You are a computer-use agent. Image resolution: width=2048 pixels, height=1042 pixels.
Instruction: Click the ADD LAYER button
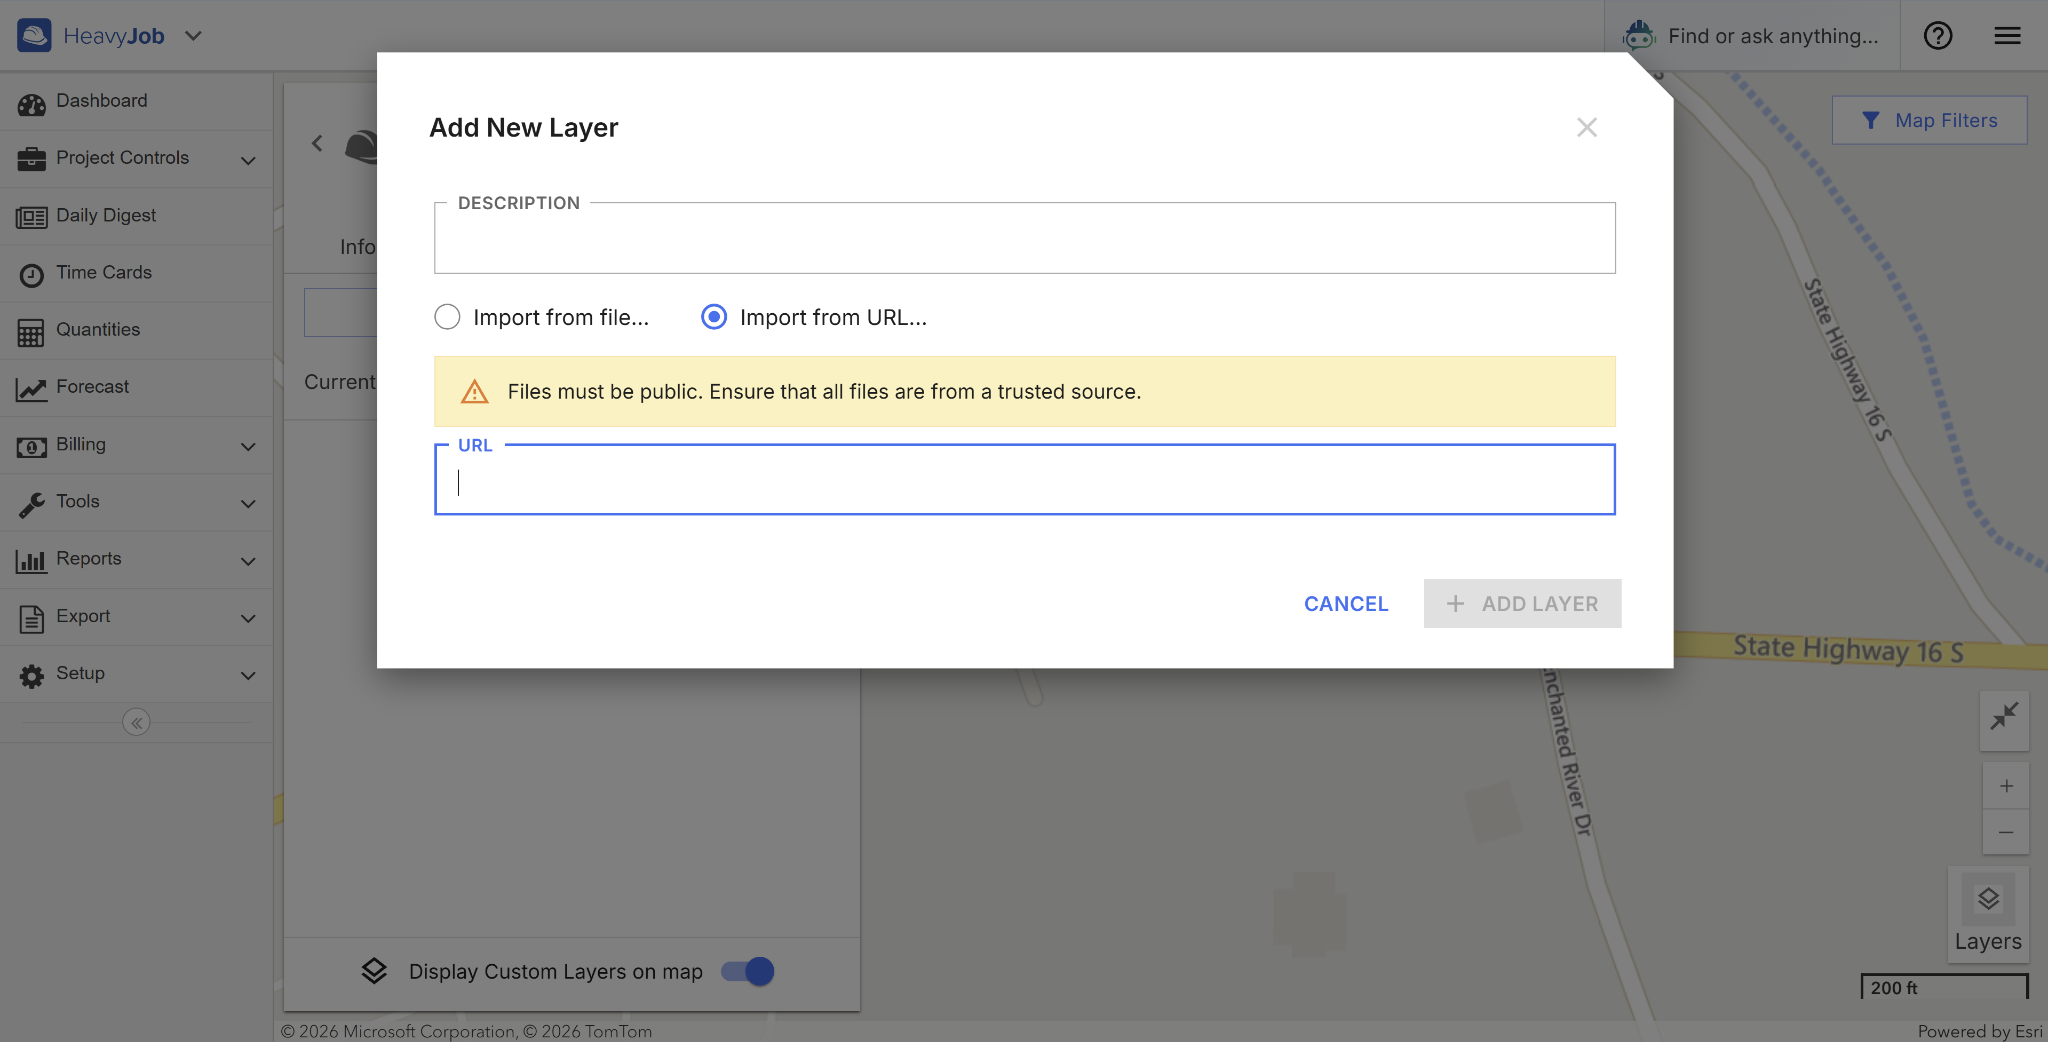[x=1522, y=604]
